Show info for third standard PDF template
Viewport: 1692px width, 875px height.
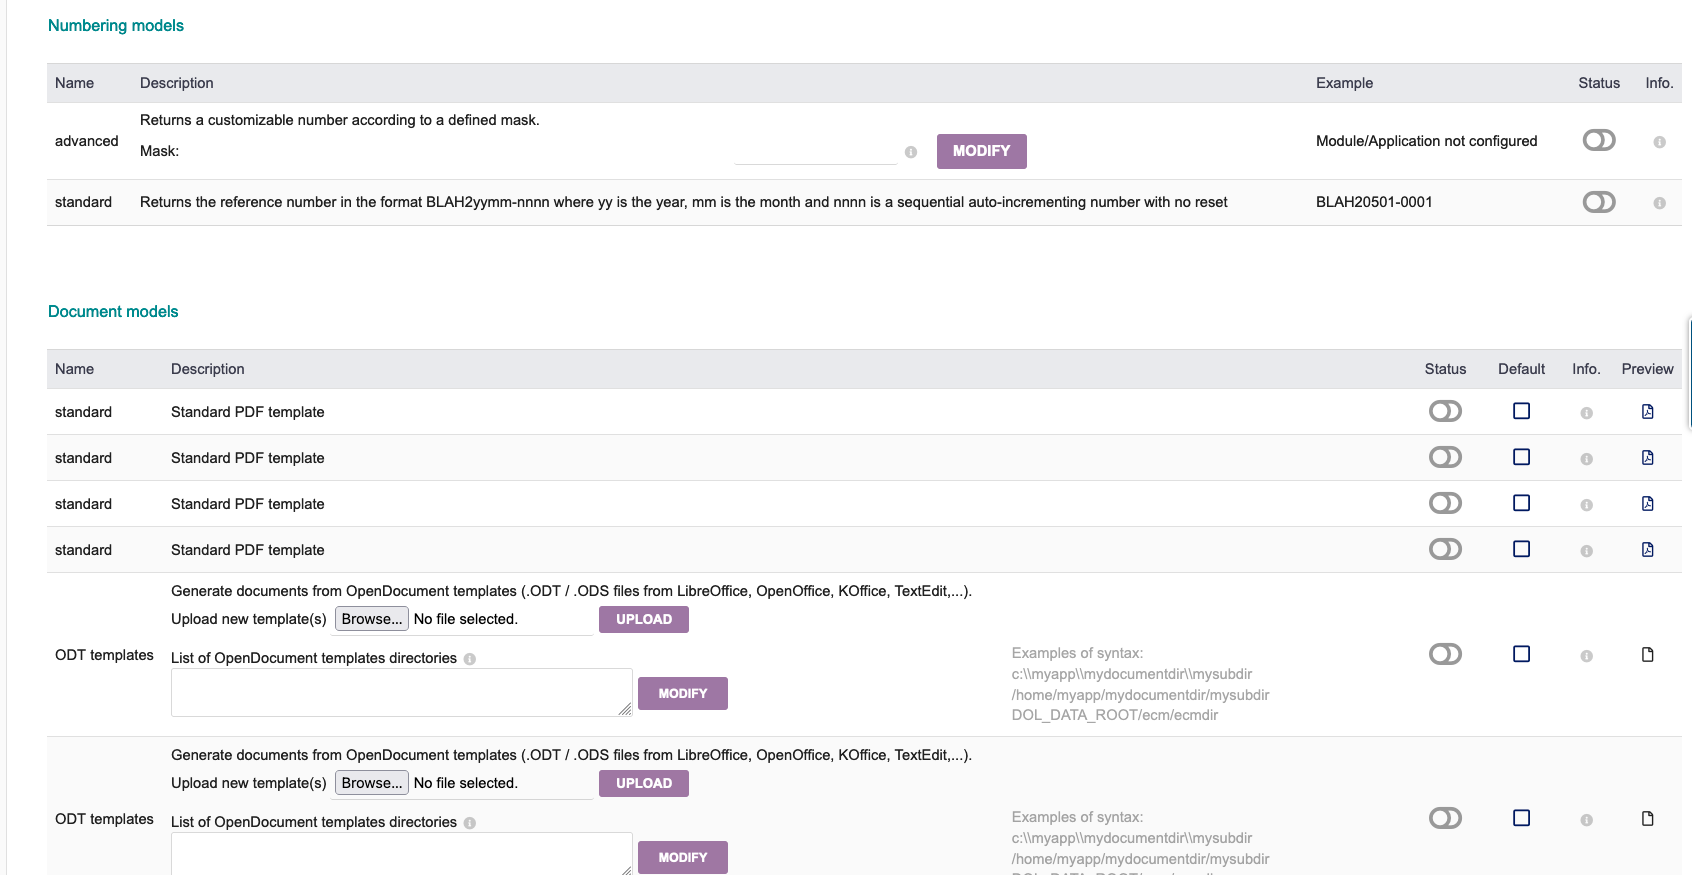pyautogui.click(x=1586, y=505)
